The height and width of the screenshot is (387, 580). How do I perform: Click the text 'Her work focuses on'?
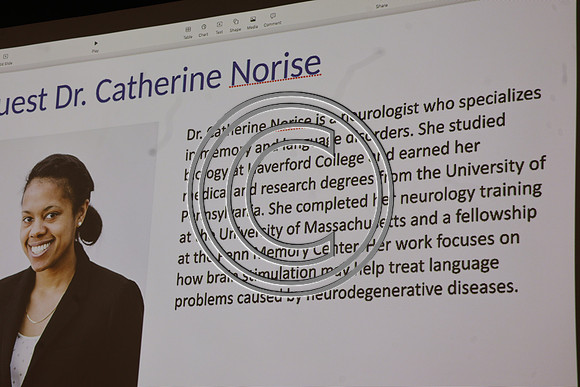coord(442,242)
